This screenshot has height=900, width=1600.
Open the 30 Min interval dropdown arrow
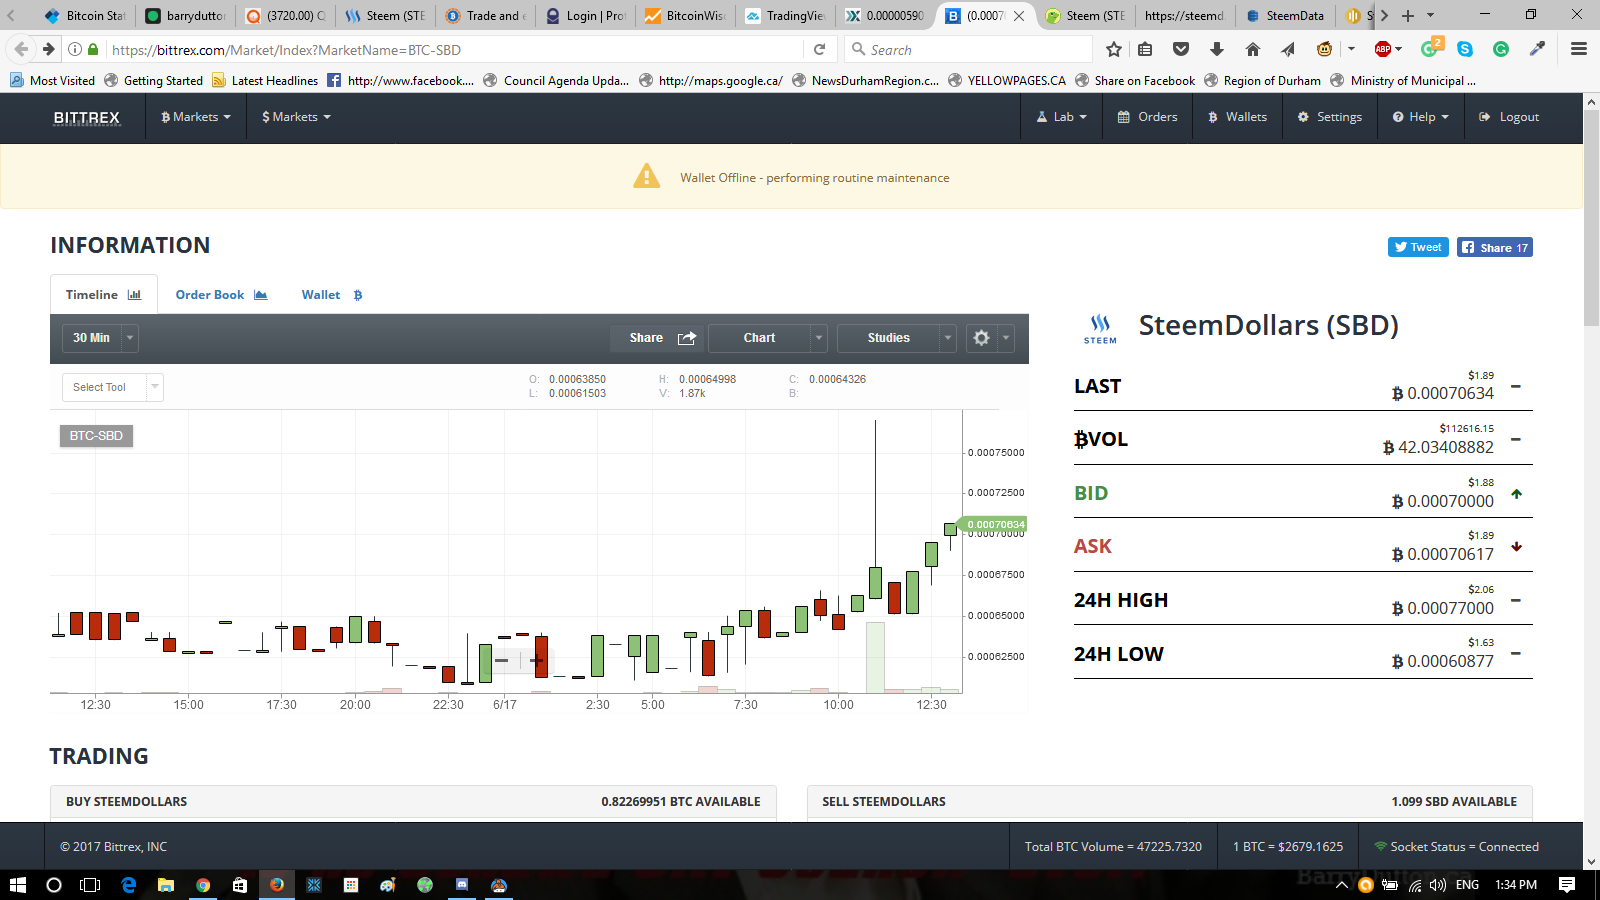130,338
